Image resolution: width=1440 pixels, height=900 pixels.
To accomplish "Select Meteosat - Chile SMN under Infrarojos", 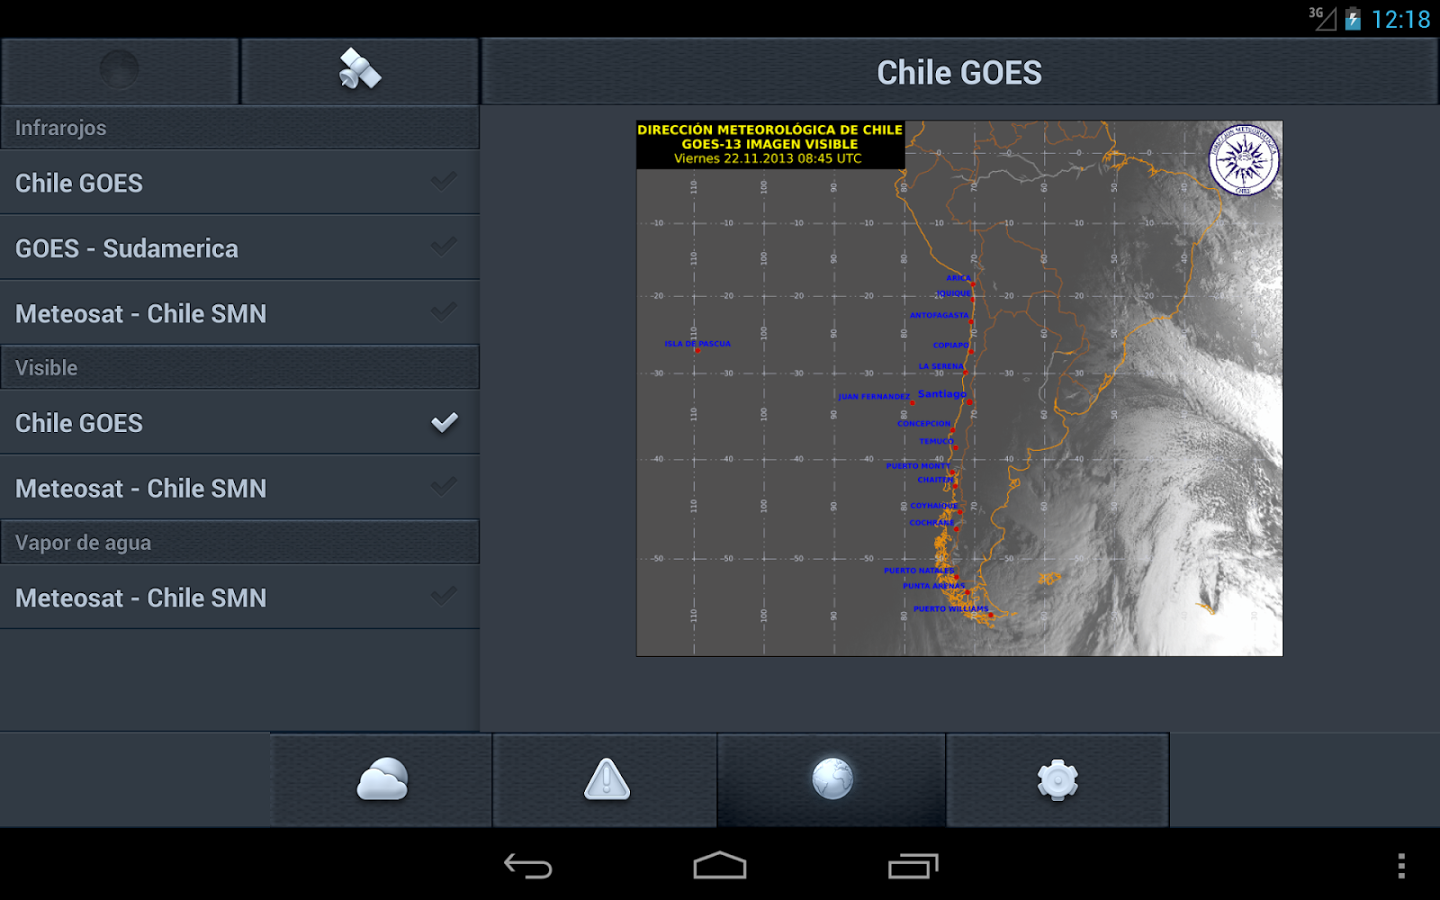I will pyautogui.click(x=240, y=313).
